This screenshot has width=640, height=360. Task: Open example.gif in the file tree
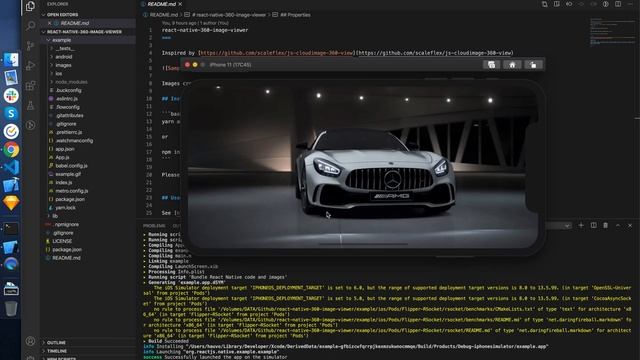pos(68,174)
